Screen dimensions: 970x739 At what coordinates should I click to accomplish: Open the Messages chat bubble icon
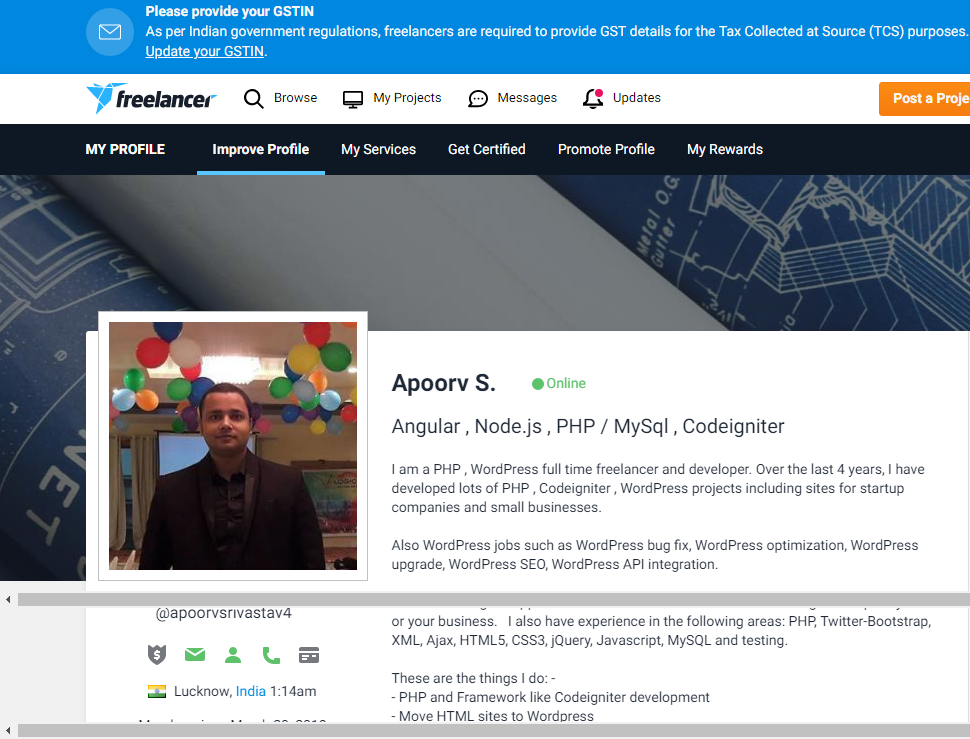click(x=478, y=99)
